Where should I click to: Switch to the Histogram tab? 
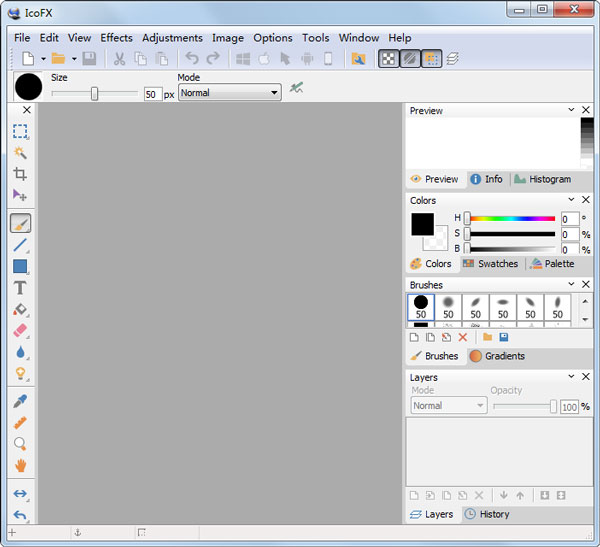coord(542,179)
